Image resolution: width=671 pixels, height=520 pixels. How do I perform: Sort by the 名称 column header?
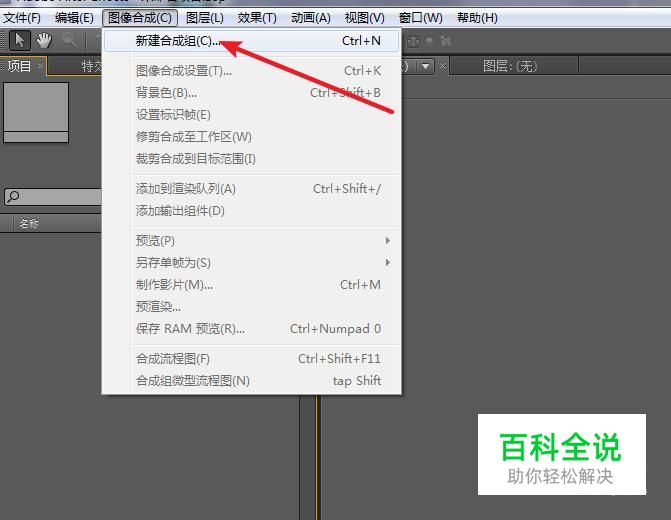tap(29, 223)
